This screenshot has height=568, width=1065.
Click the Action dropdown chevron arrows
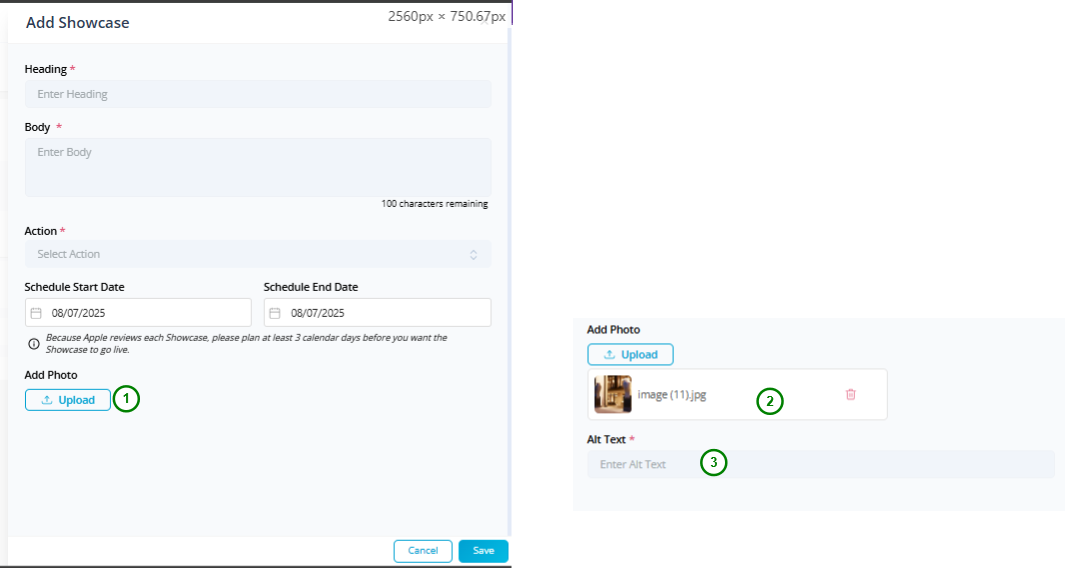pos(473,254)
